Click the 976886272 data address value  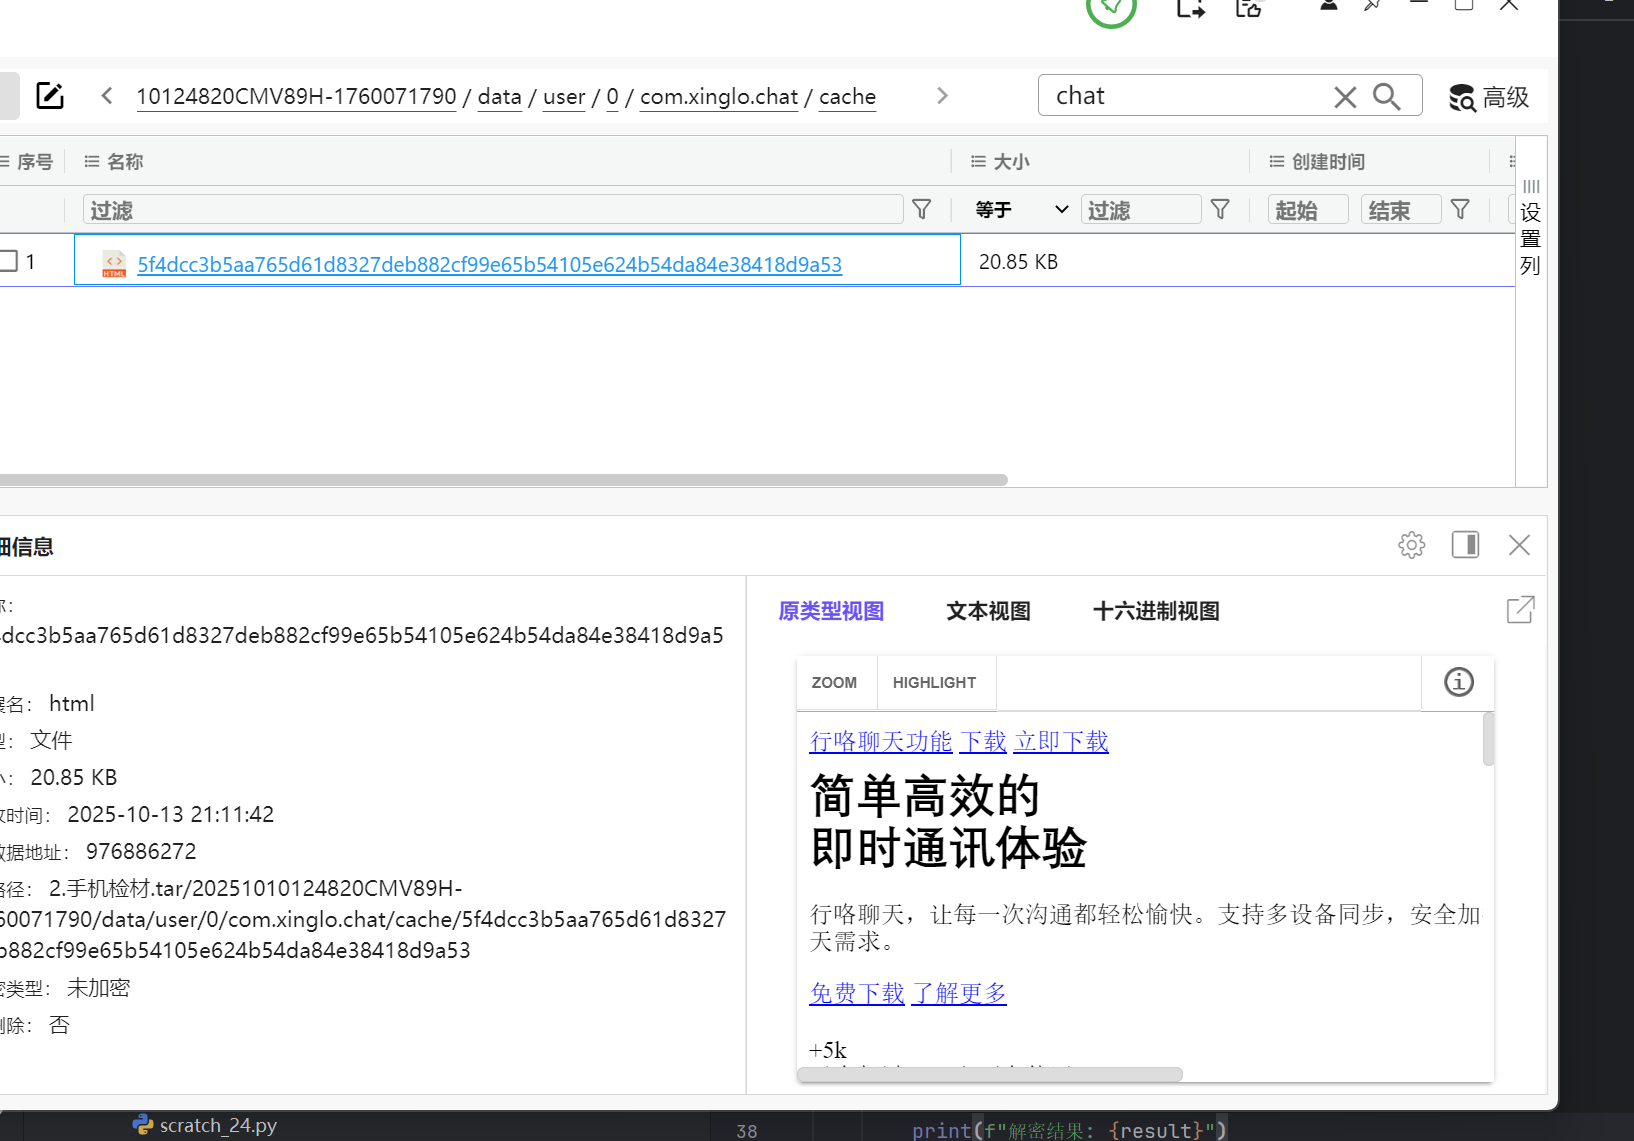pyautogui.click(x=141, y=852)
